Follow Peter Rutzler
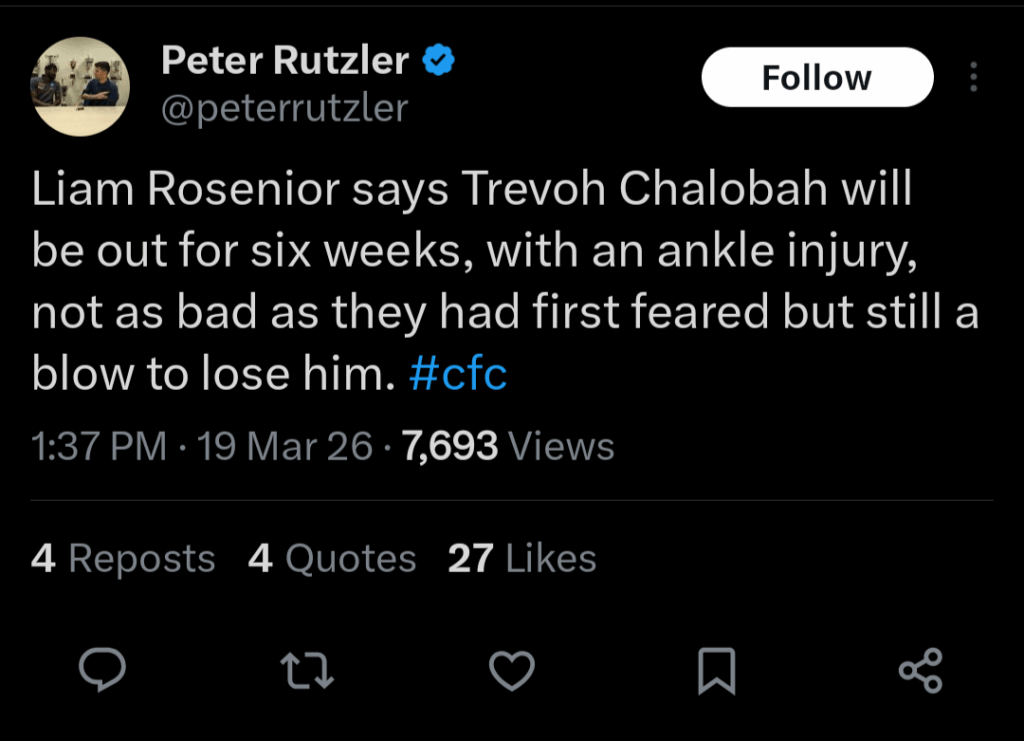 click(x=817, y=76)
